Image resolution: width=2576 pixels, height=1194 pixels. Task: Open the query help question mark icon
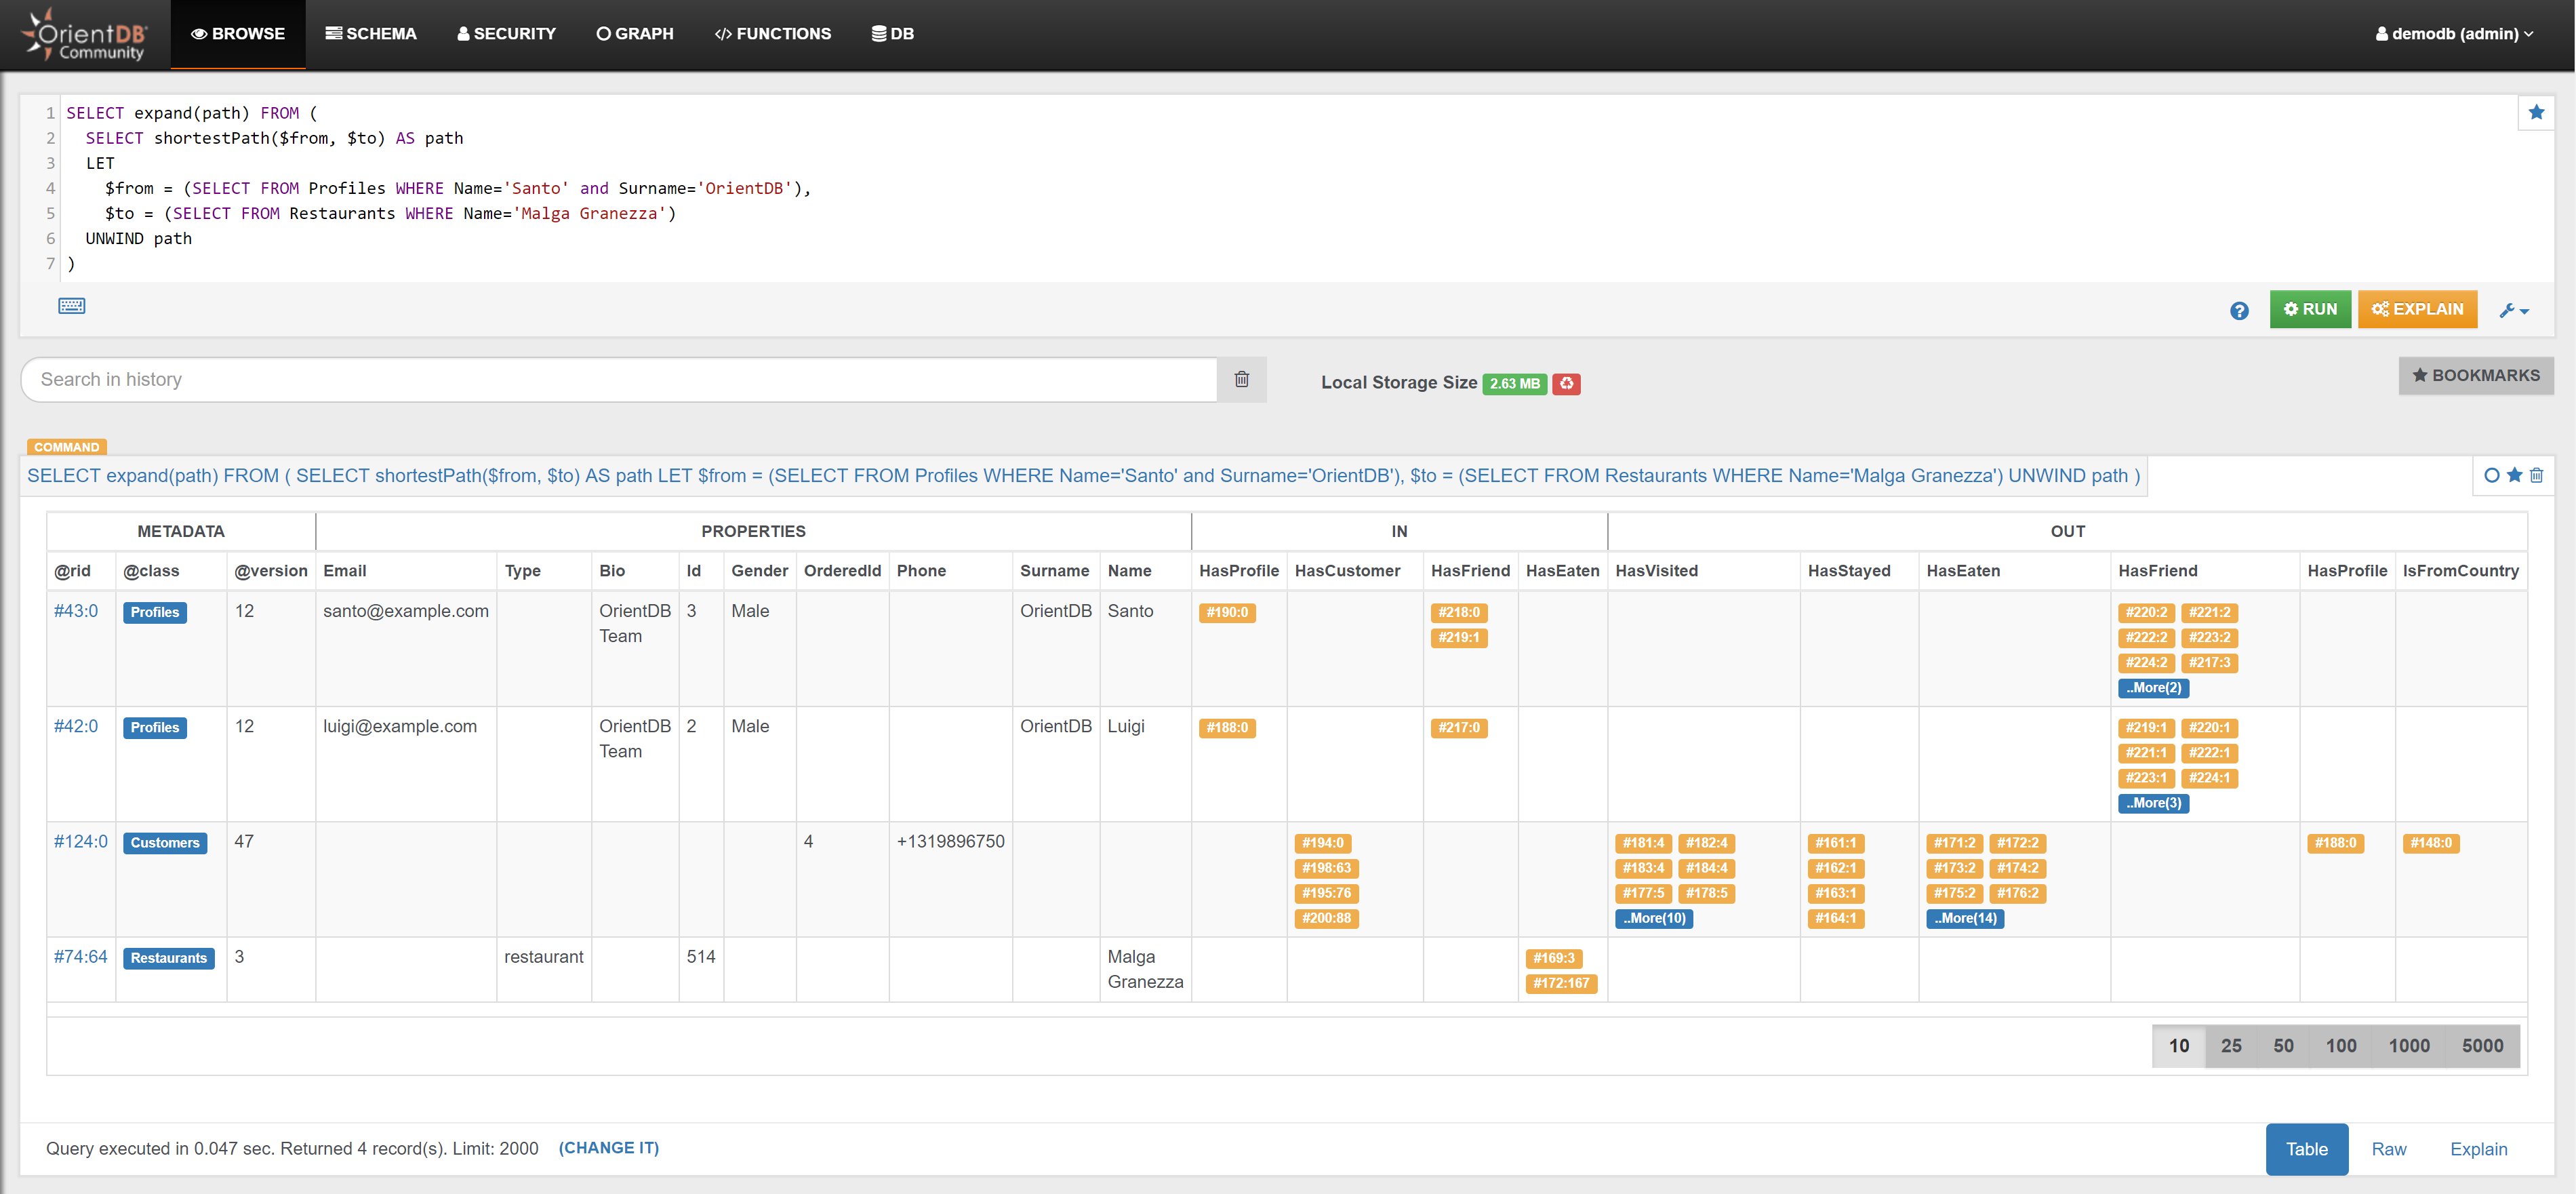pyautogui.click(x=2239, y=311)
